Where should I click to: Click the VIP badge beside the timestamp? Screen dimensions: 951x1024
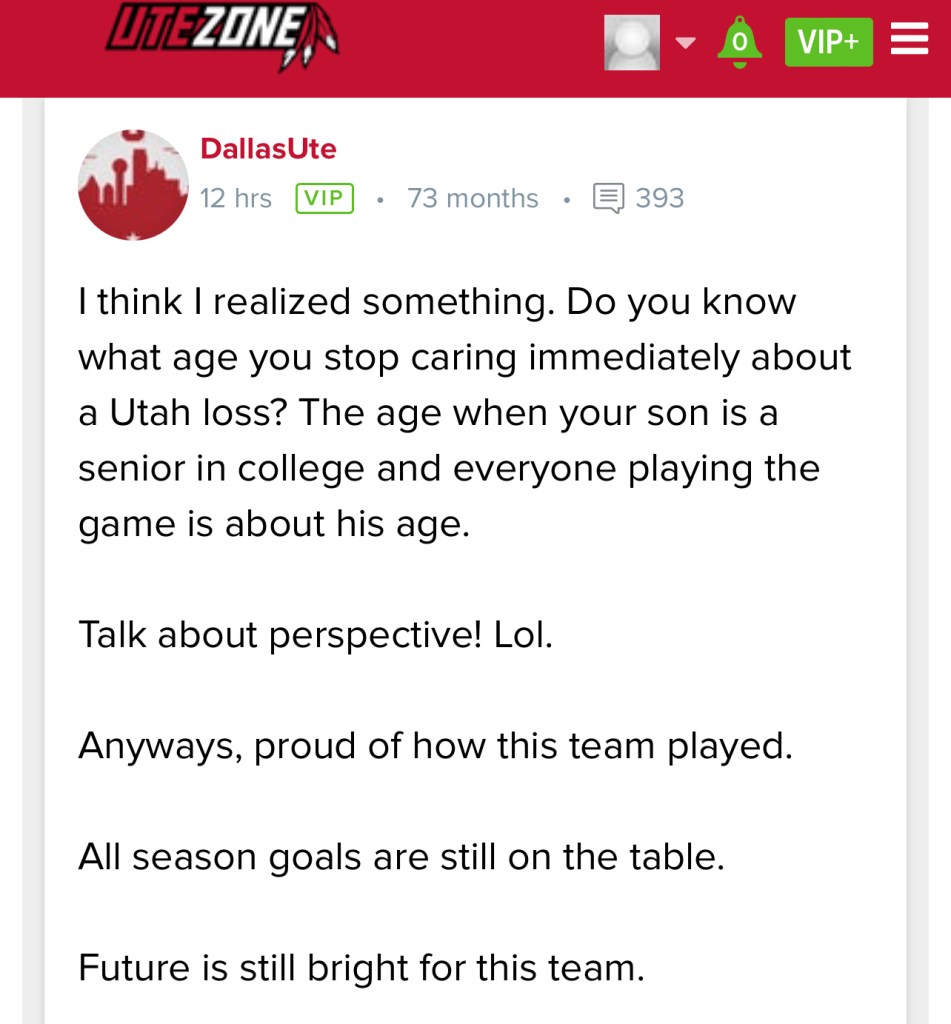point(325,198)
